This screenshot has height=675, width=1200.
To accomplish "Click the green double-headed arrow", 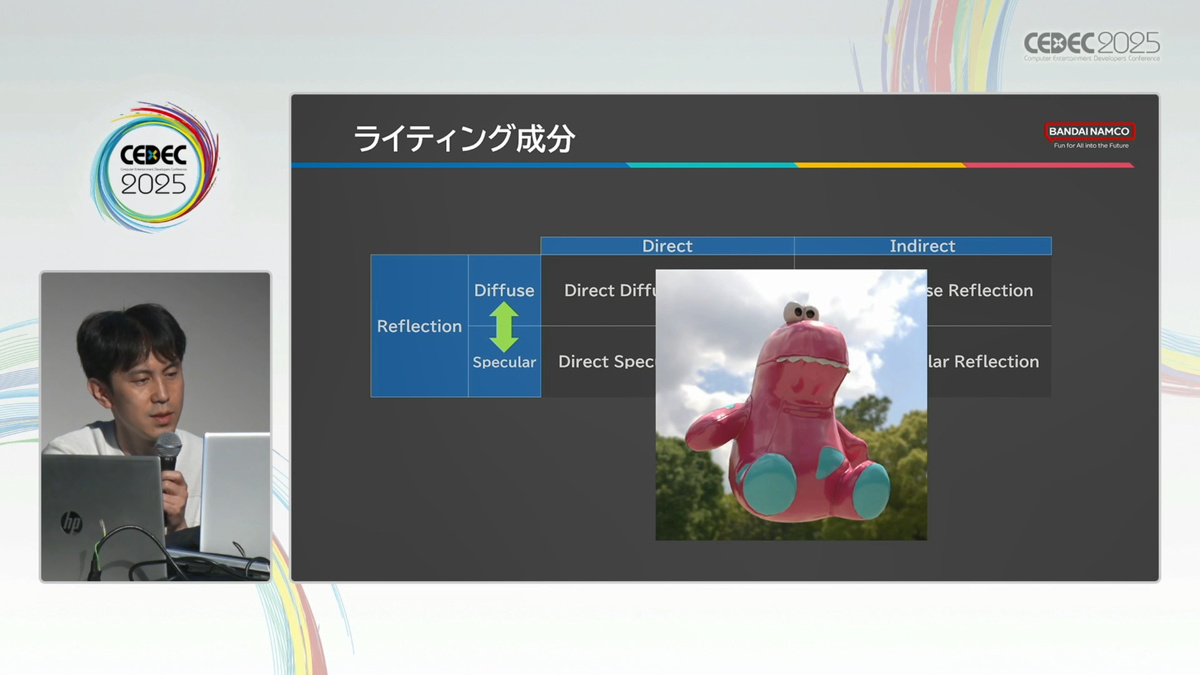I will (x=504, y=326).
